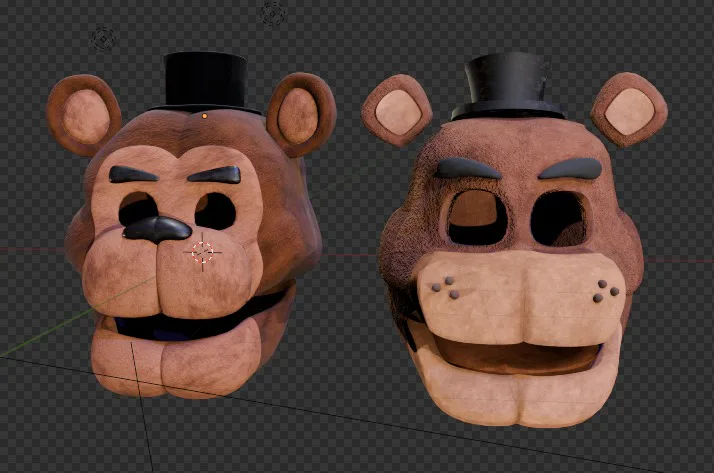Select the right head's right diamond-shaped ear

tap(629, 110)
